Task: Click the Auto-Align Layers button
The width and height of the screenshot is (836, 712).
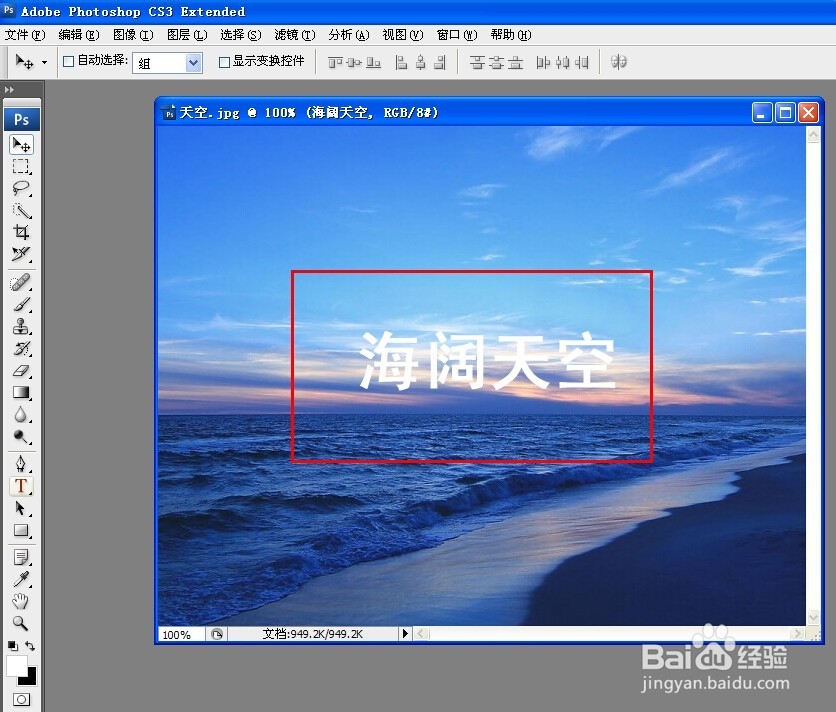Action: tap(618, 62)
